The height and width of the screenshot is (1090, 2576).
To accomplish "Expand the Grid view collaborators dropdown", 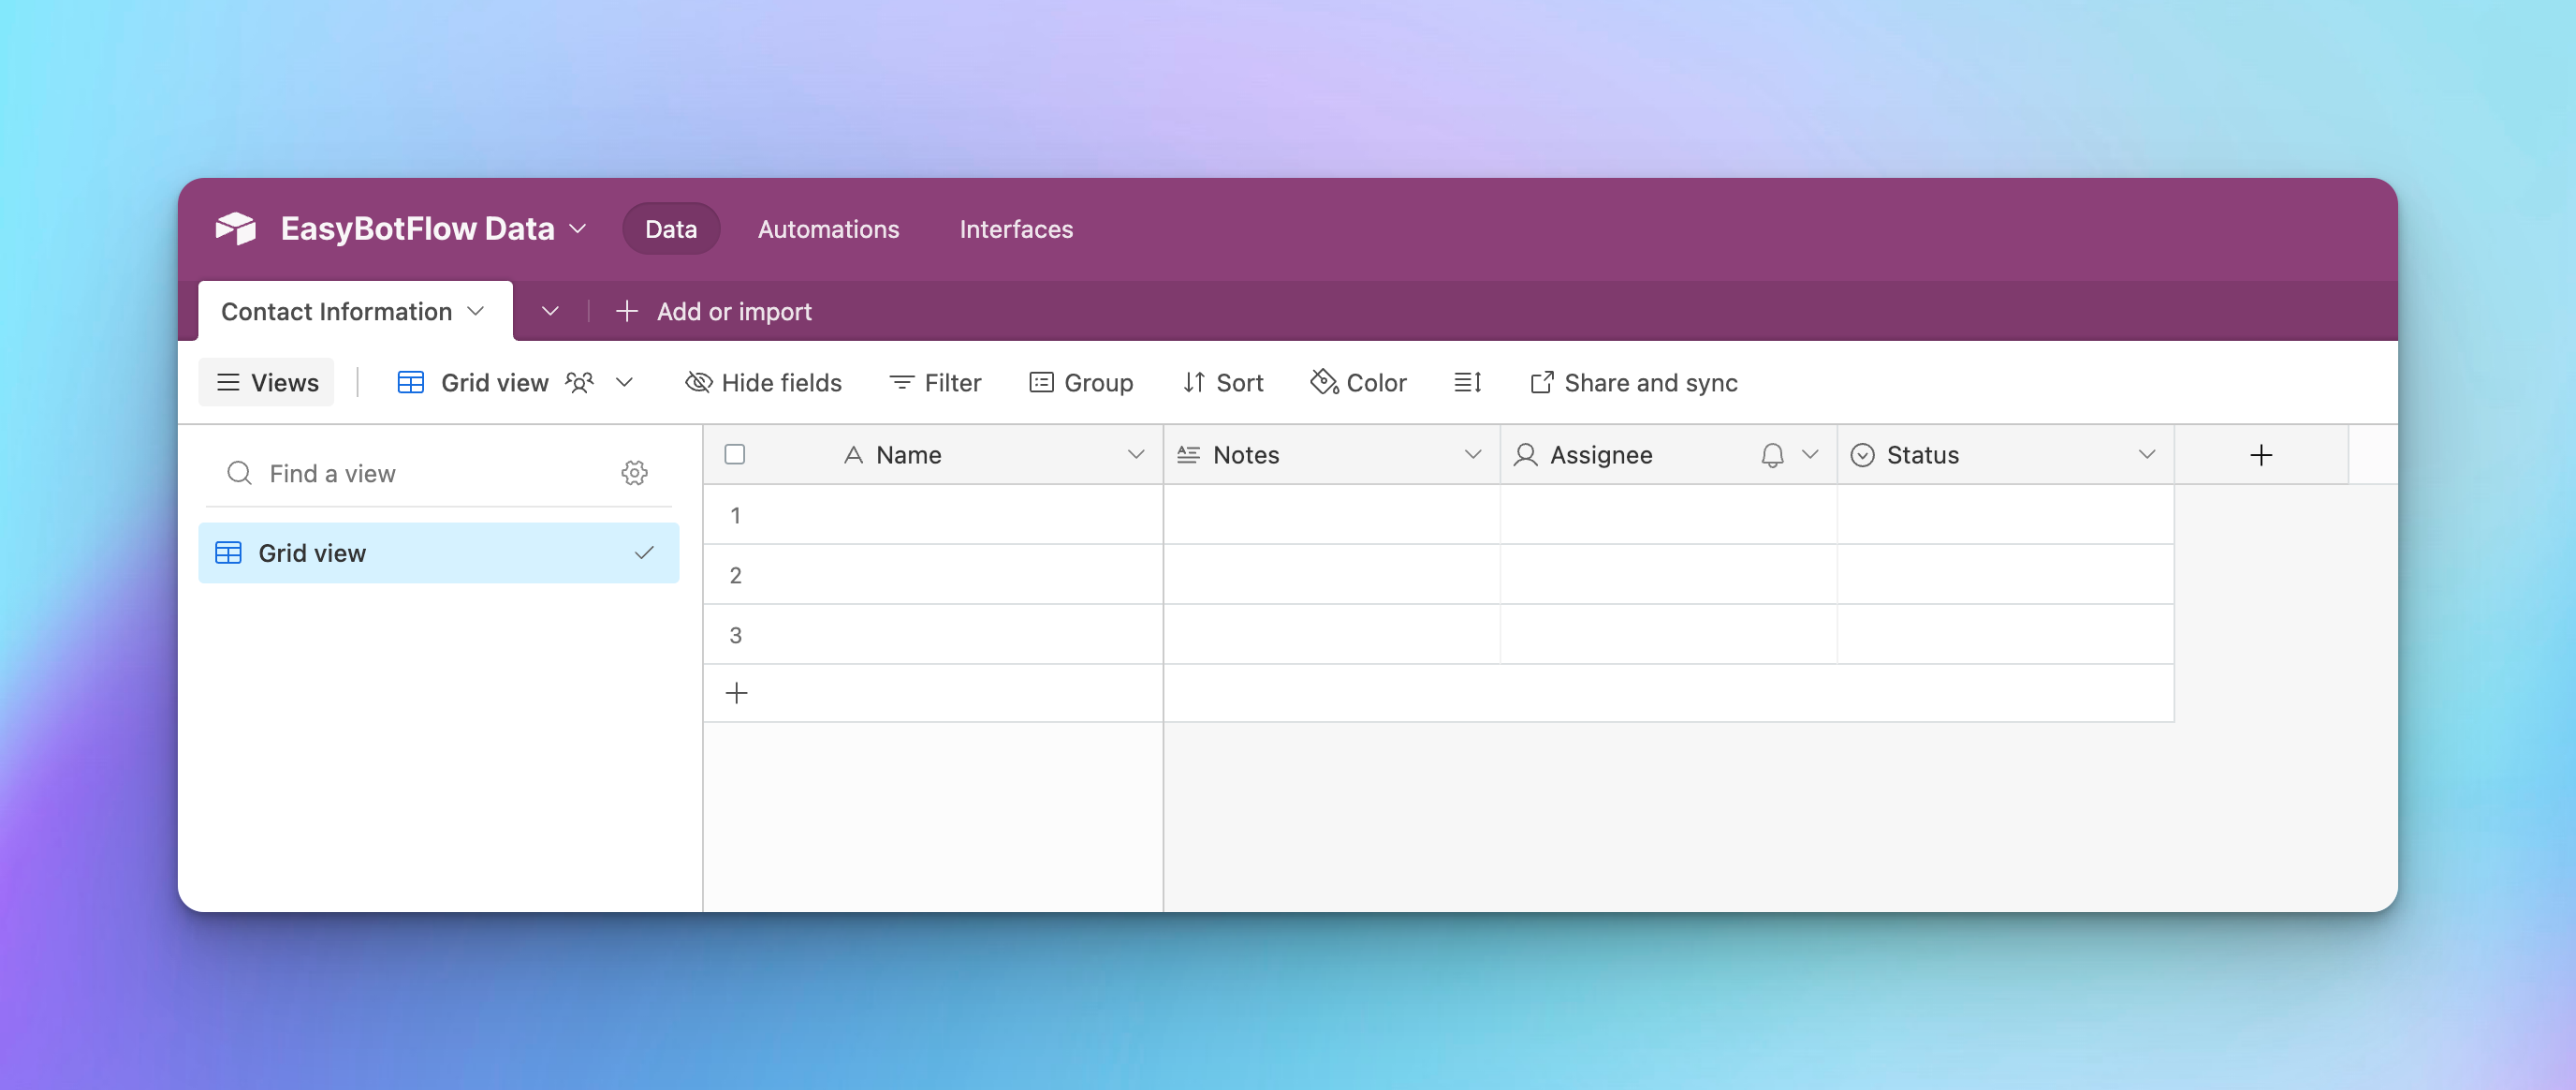I will click(621, 380).
